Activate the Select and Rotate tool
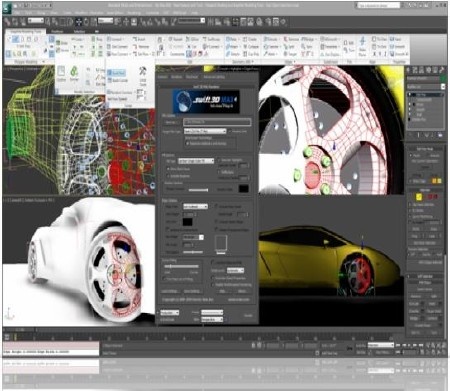 point(86,22)
